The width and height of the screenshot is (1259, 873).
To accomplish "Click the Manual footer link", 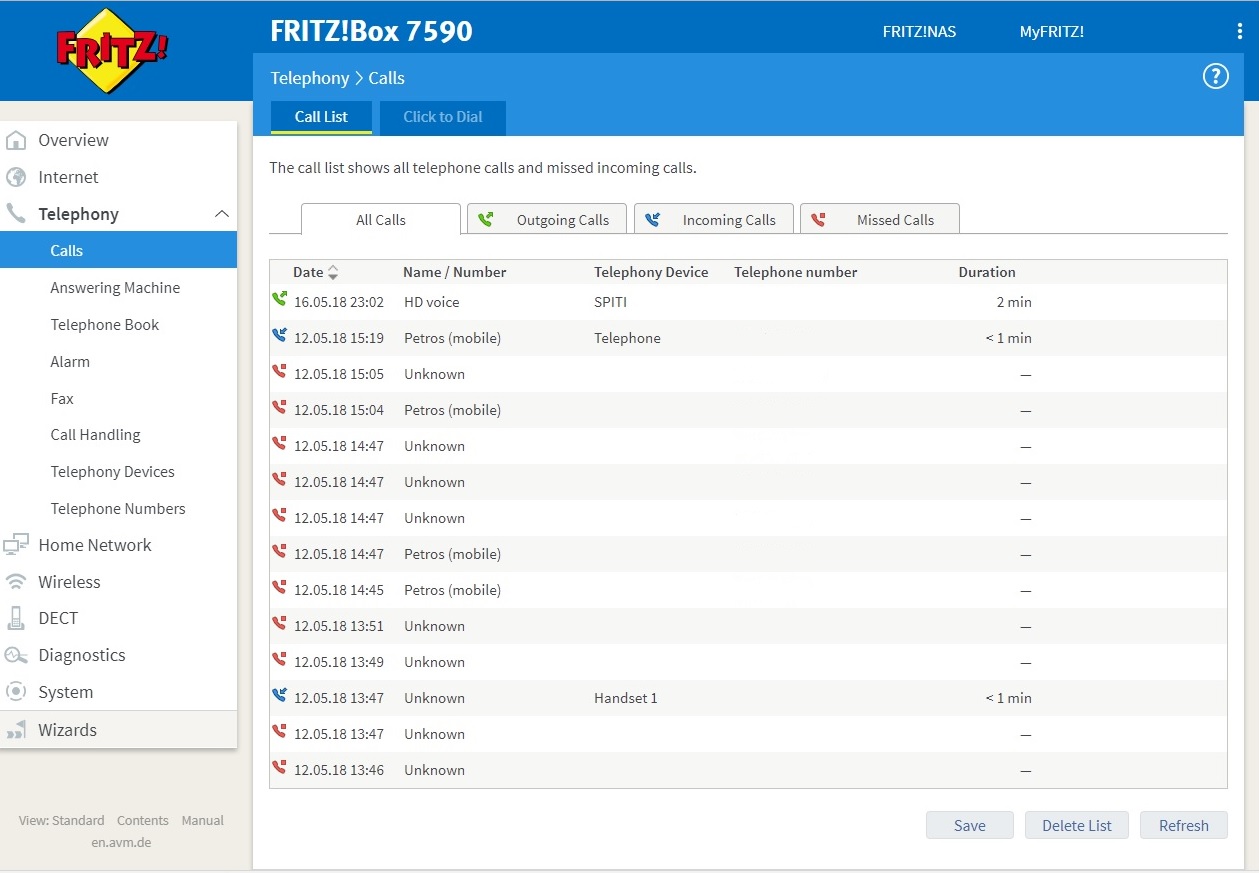I will pos(203,821).
